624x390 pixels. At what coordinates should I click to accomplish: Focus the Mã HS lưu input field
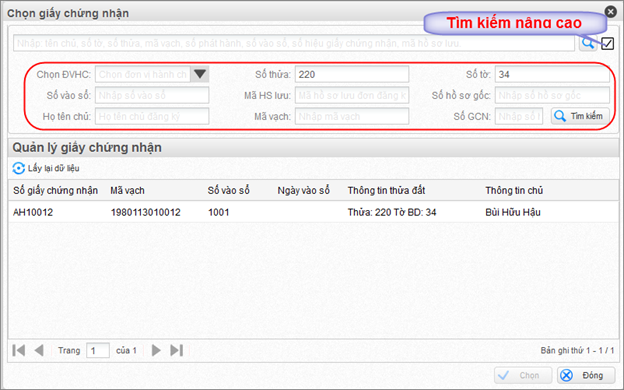352,95
